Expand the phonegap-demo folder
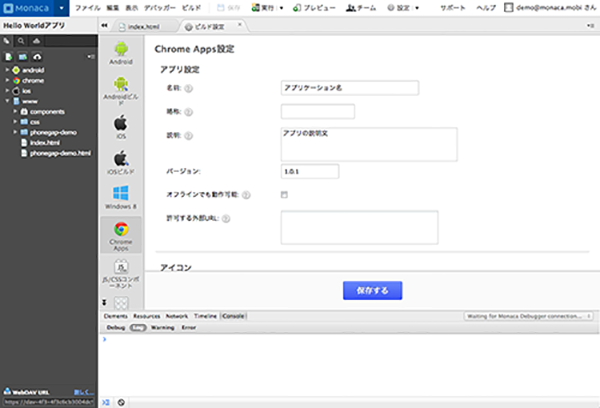The width and height of the screenshot is (600, 408). click(16, 132)
